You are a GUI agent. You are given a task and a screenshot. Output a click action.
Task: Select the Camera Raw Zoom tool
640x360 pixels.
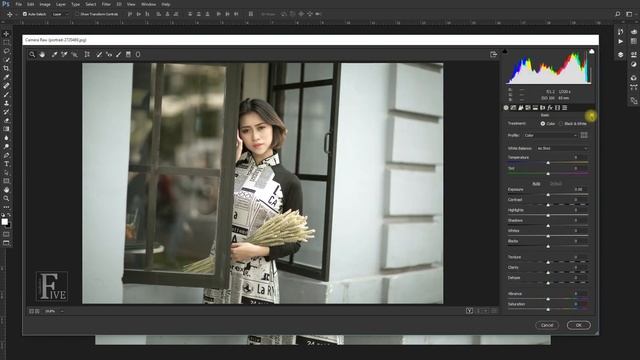pyautogui.click(x=32, y=54)
